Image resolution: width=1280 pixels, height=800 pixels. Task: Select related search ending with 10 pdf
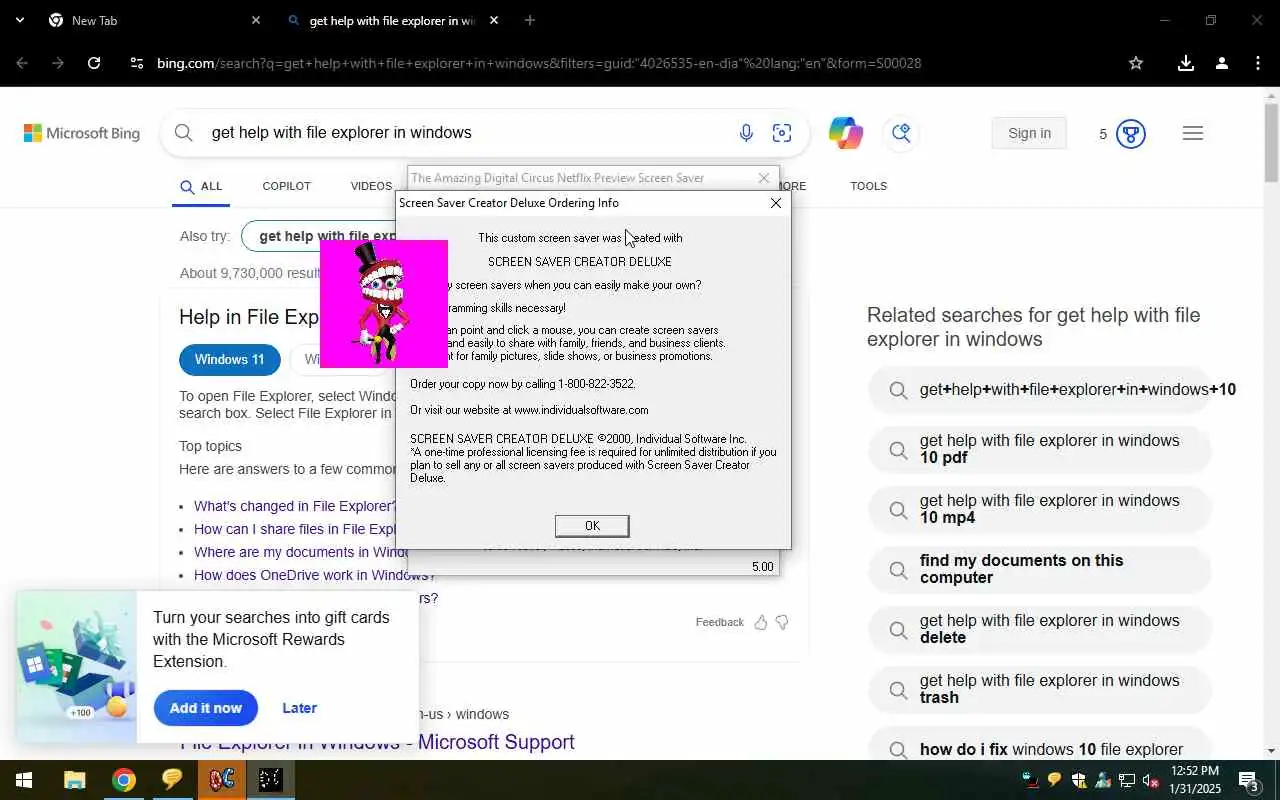[x=1040, y=449]
